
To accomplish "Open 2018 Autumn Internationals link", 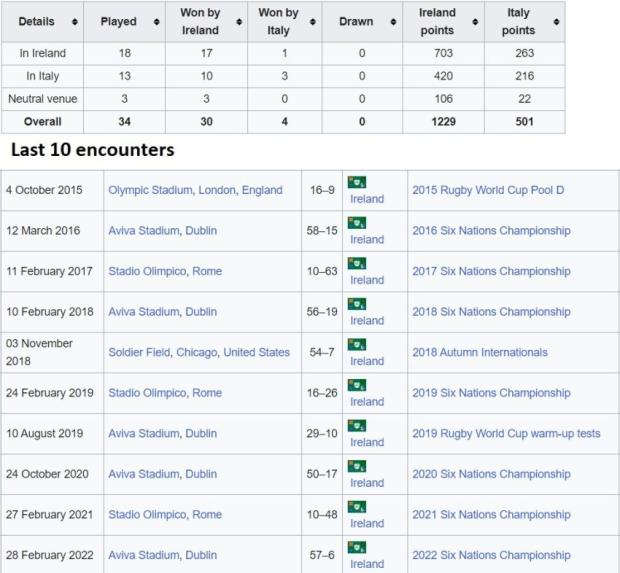I will pyautogui.click(x=480, y=352).
